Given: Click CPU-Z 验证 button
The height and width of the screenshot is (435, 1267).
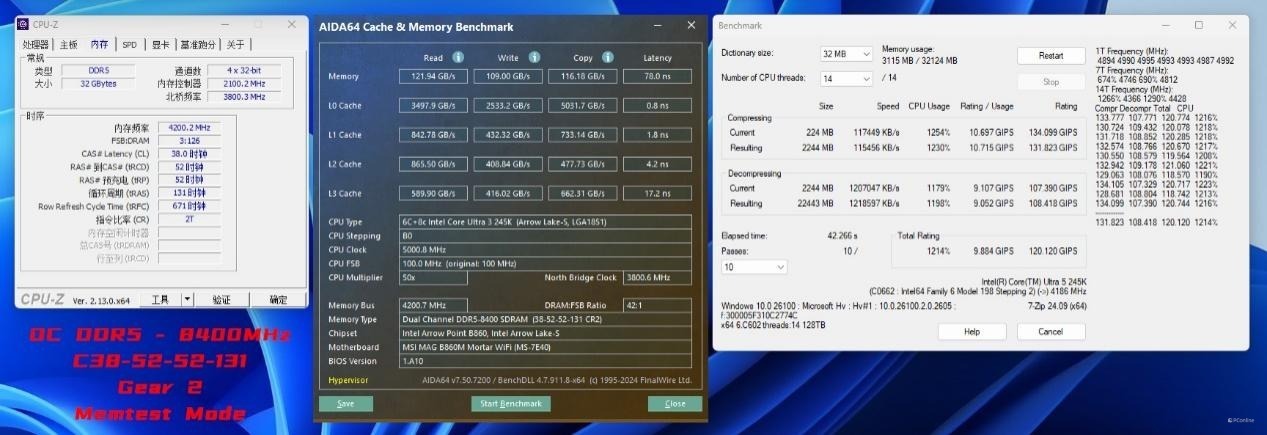Looking at the screenshot, I should click(x=221, y=299).
